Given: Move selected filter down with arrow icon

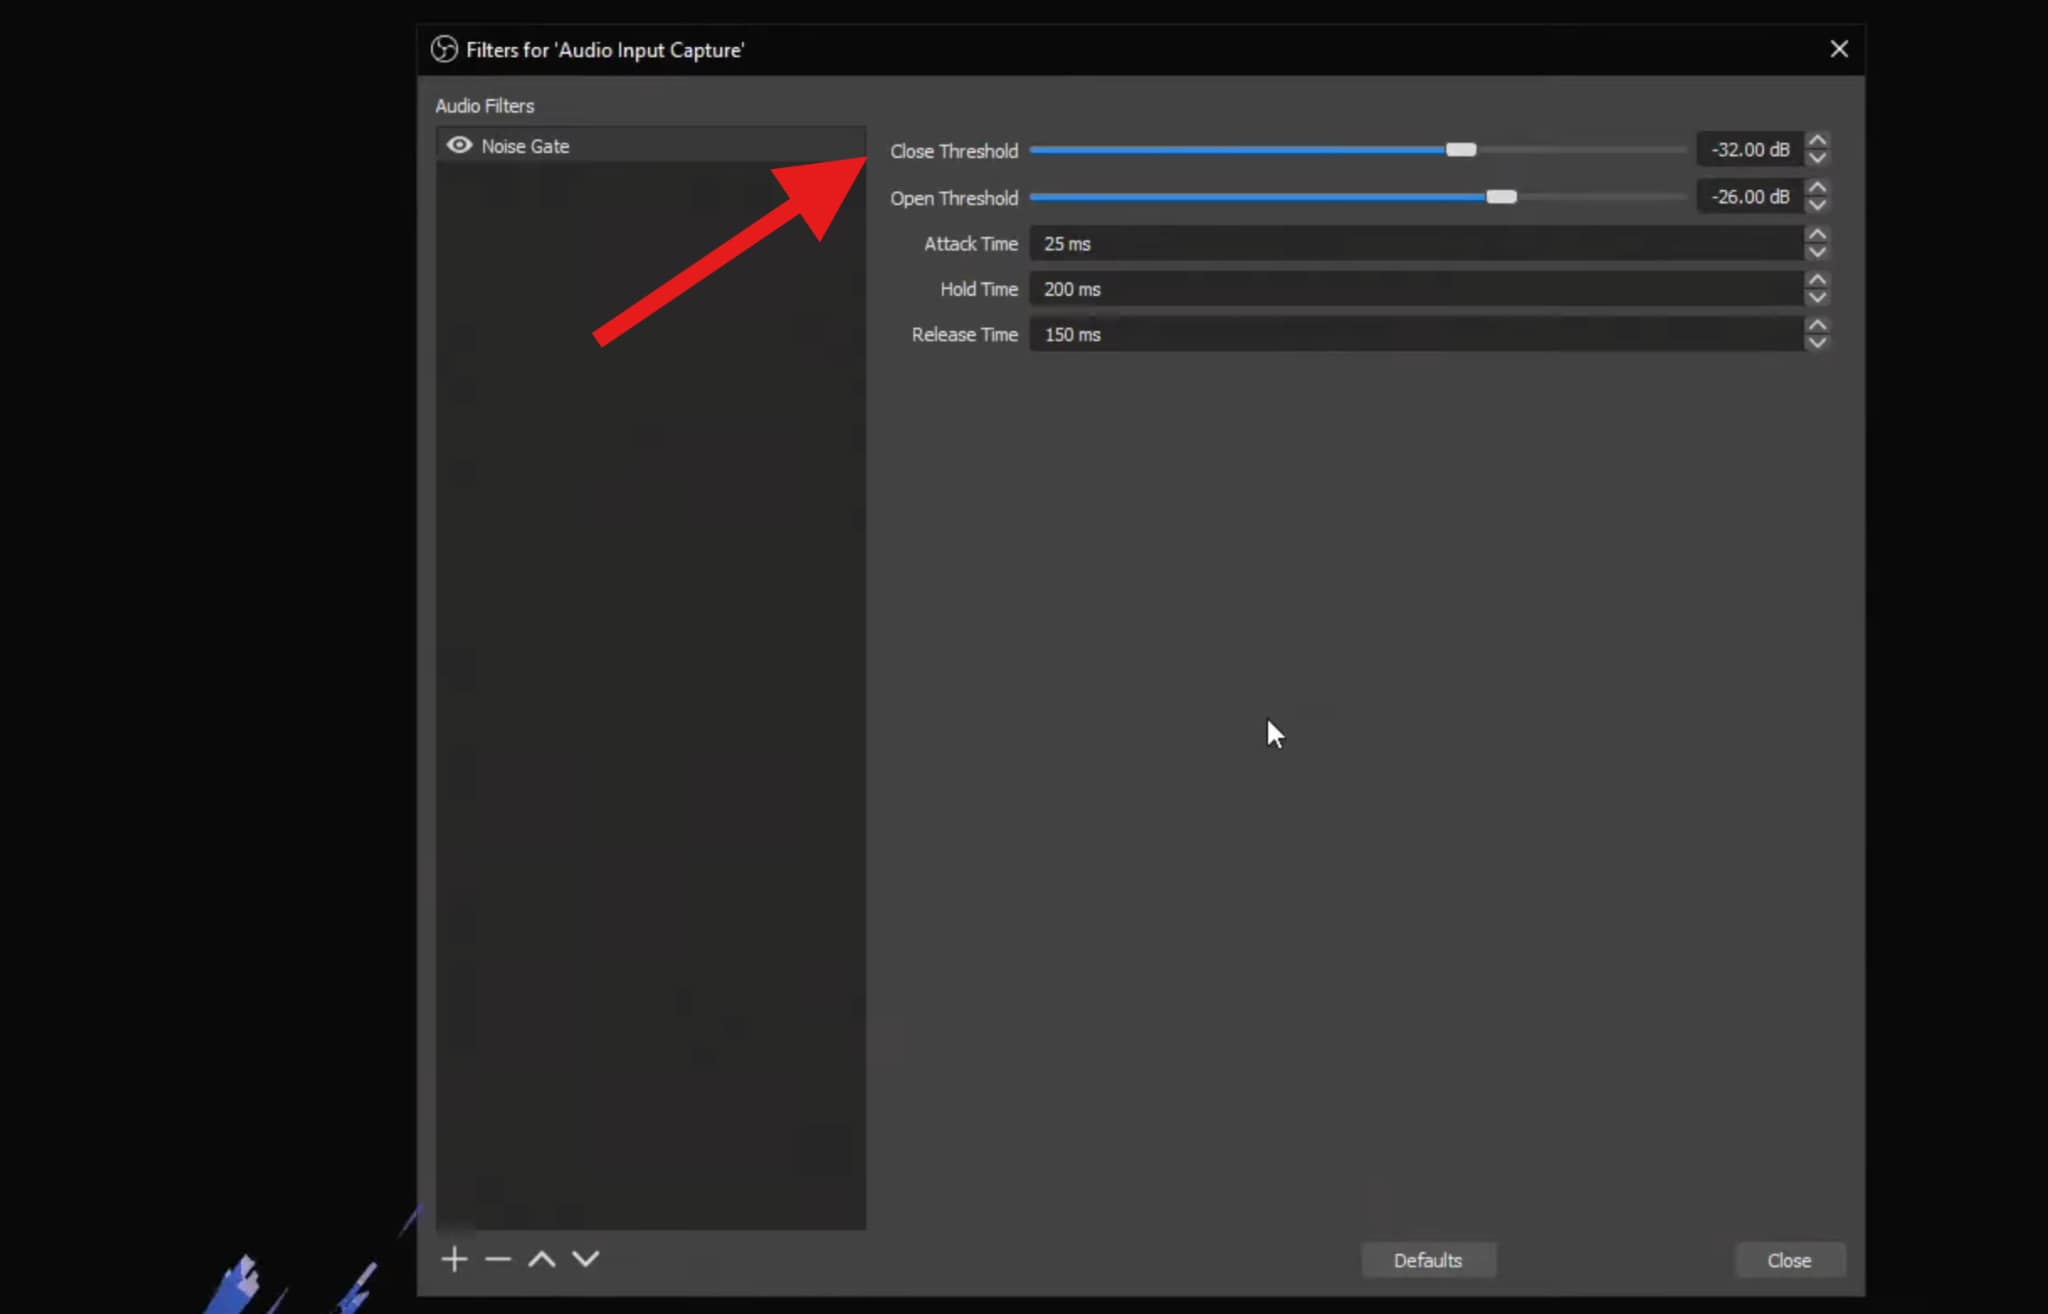Looking at the screenshot, I should pyautogui.click(x=586, y=1259).
